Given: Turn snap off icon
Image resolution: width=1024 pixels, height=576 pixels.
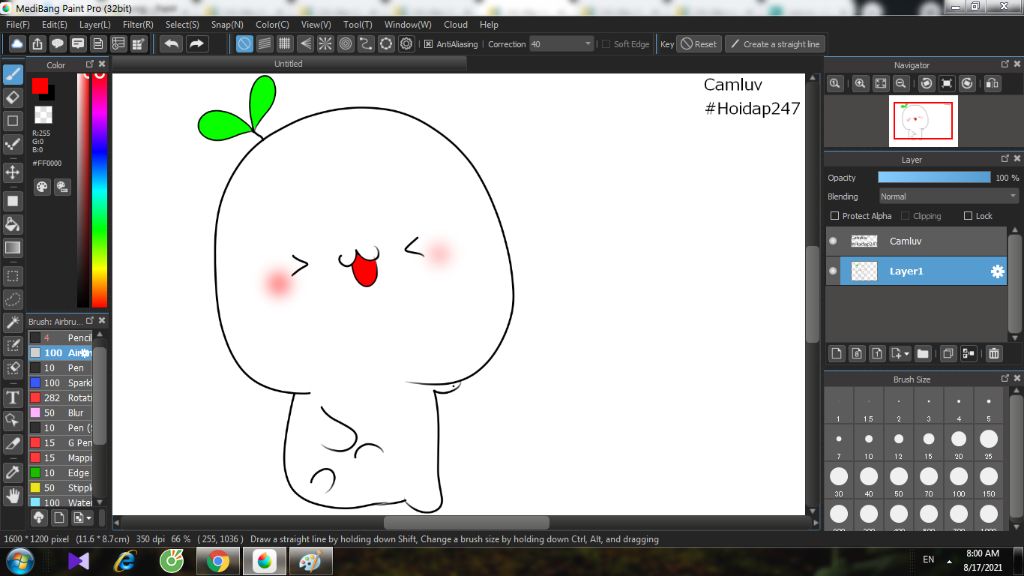Looking at the screenshot, I should 244,44.
